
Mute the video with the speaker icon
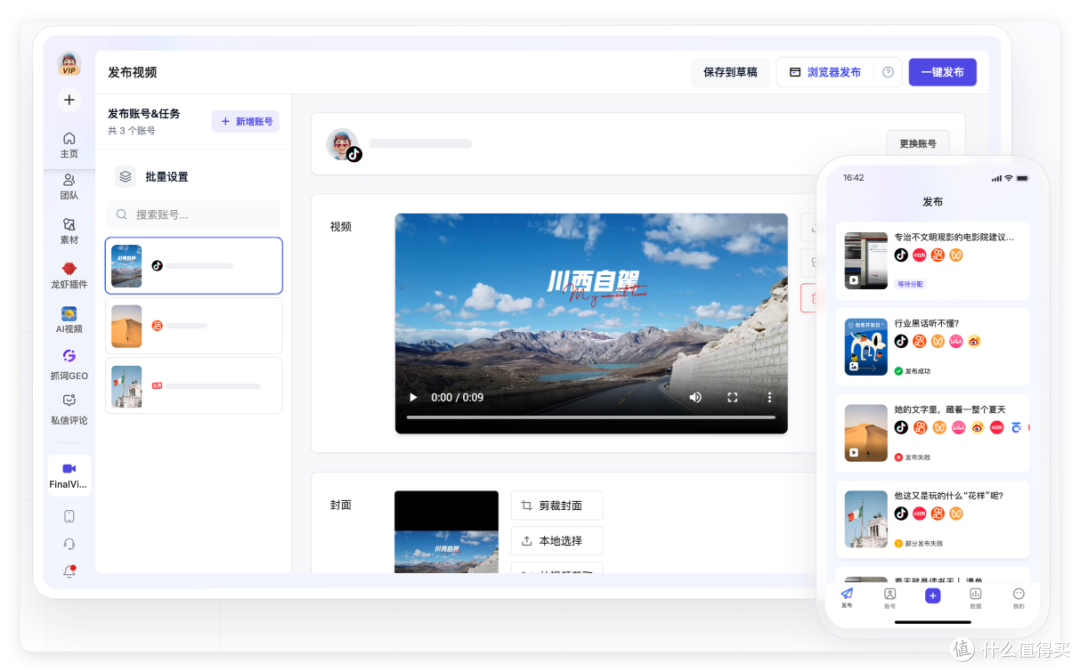696,397
